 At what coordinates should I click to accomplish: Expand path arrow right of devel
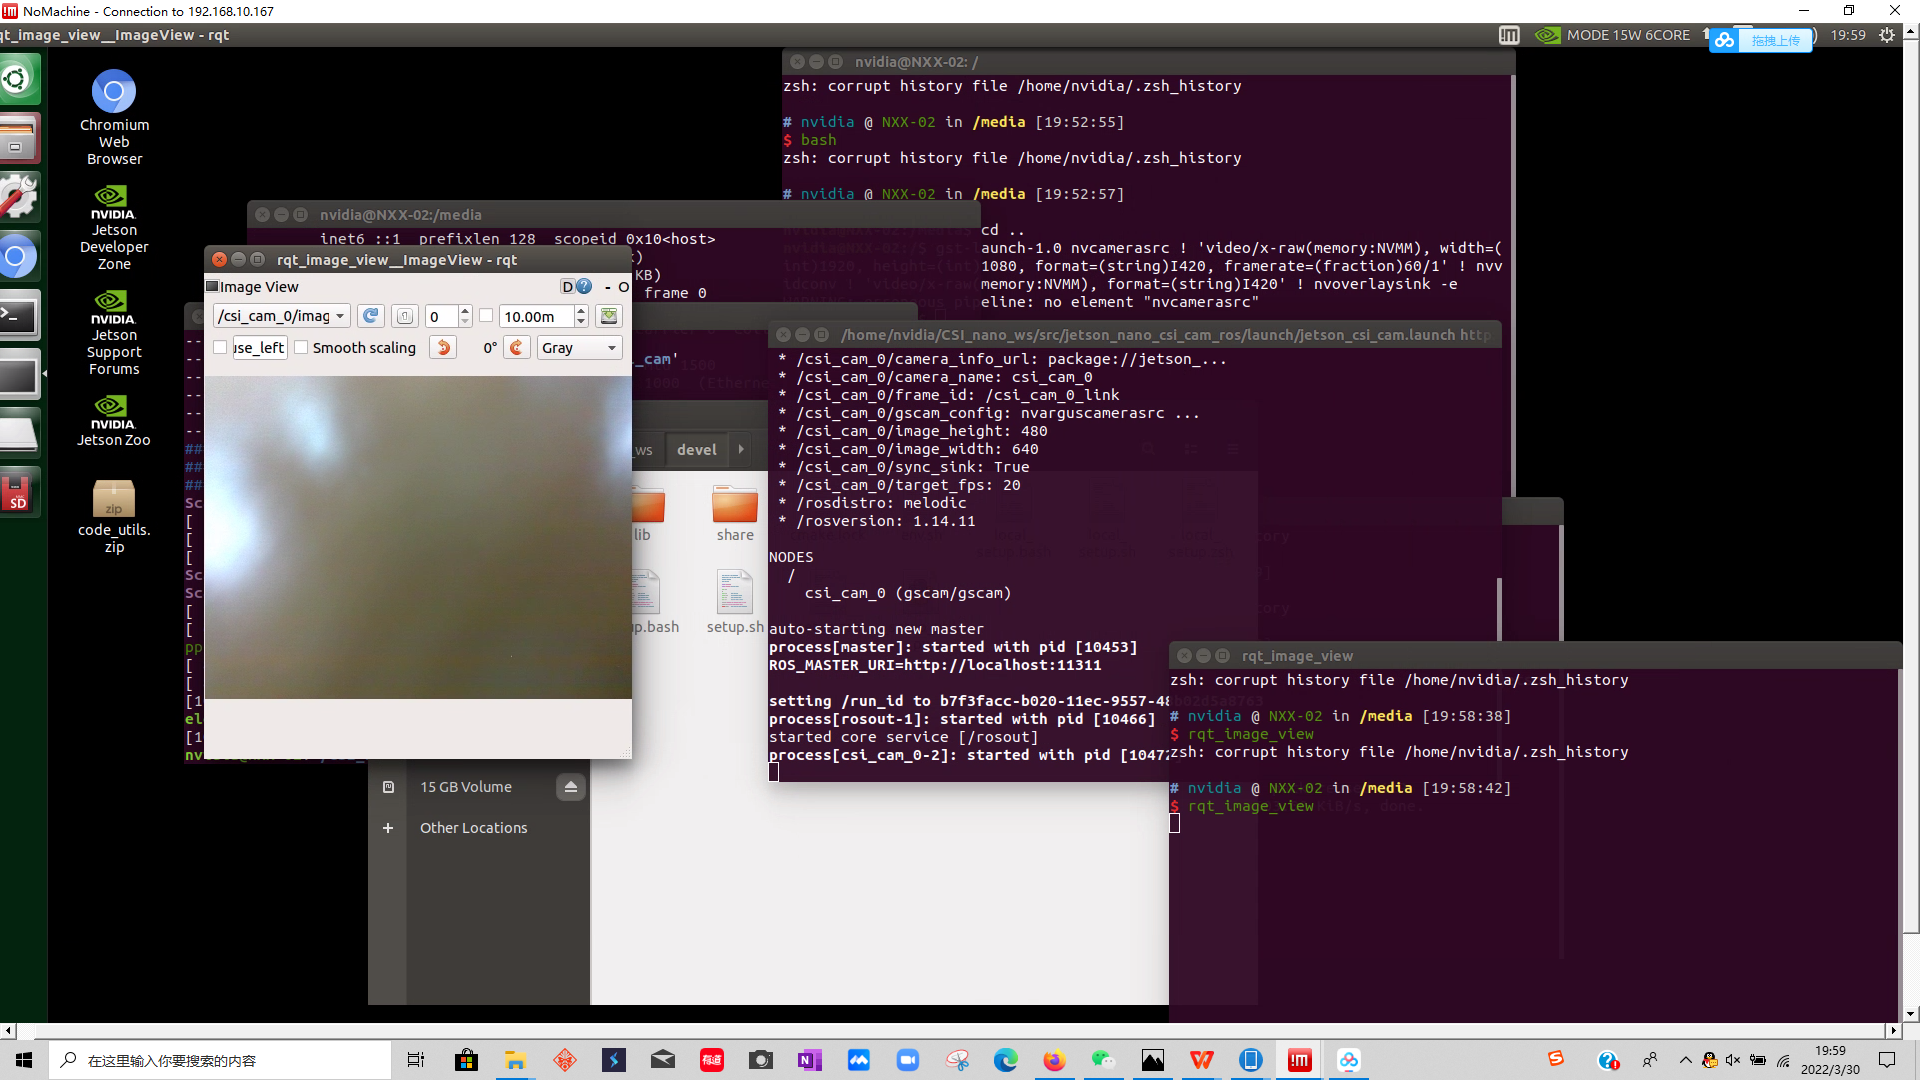click(x=741, y=449)
